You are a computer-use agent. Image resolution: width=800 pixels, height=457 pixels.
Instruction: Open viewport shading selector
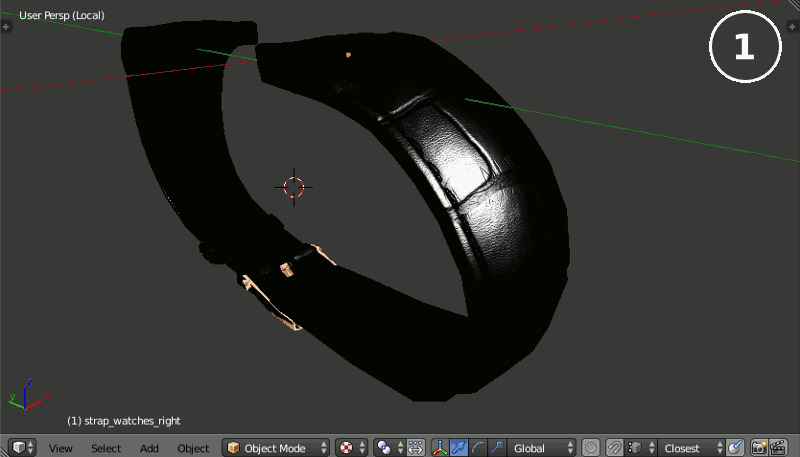(352, 448)
